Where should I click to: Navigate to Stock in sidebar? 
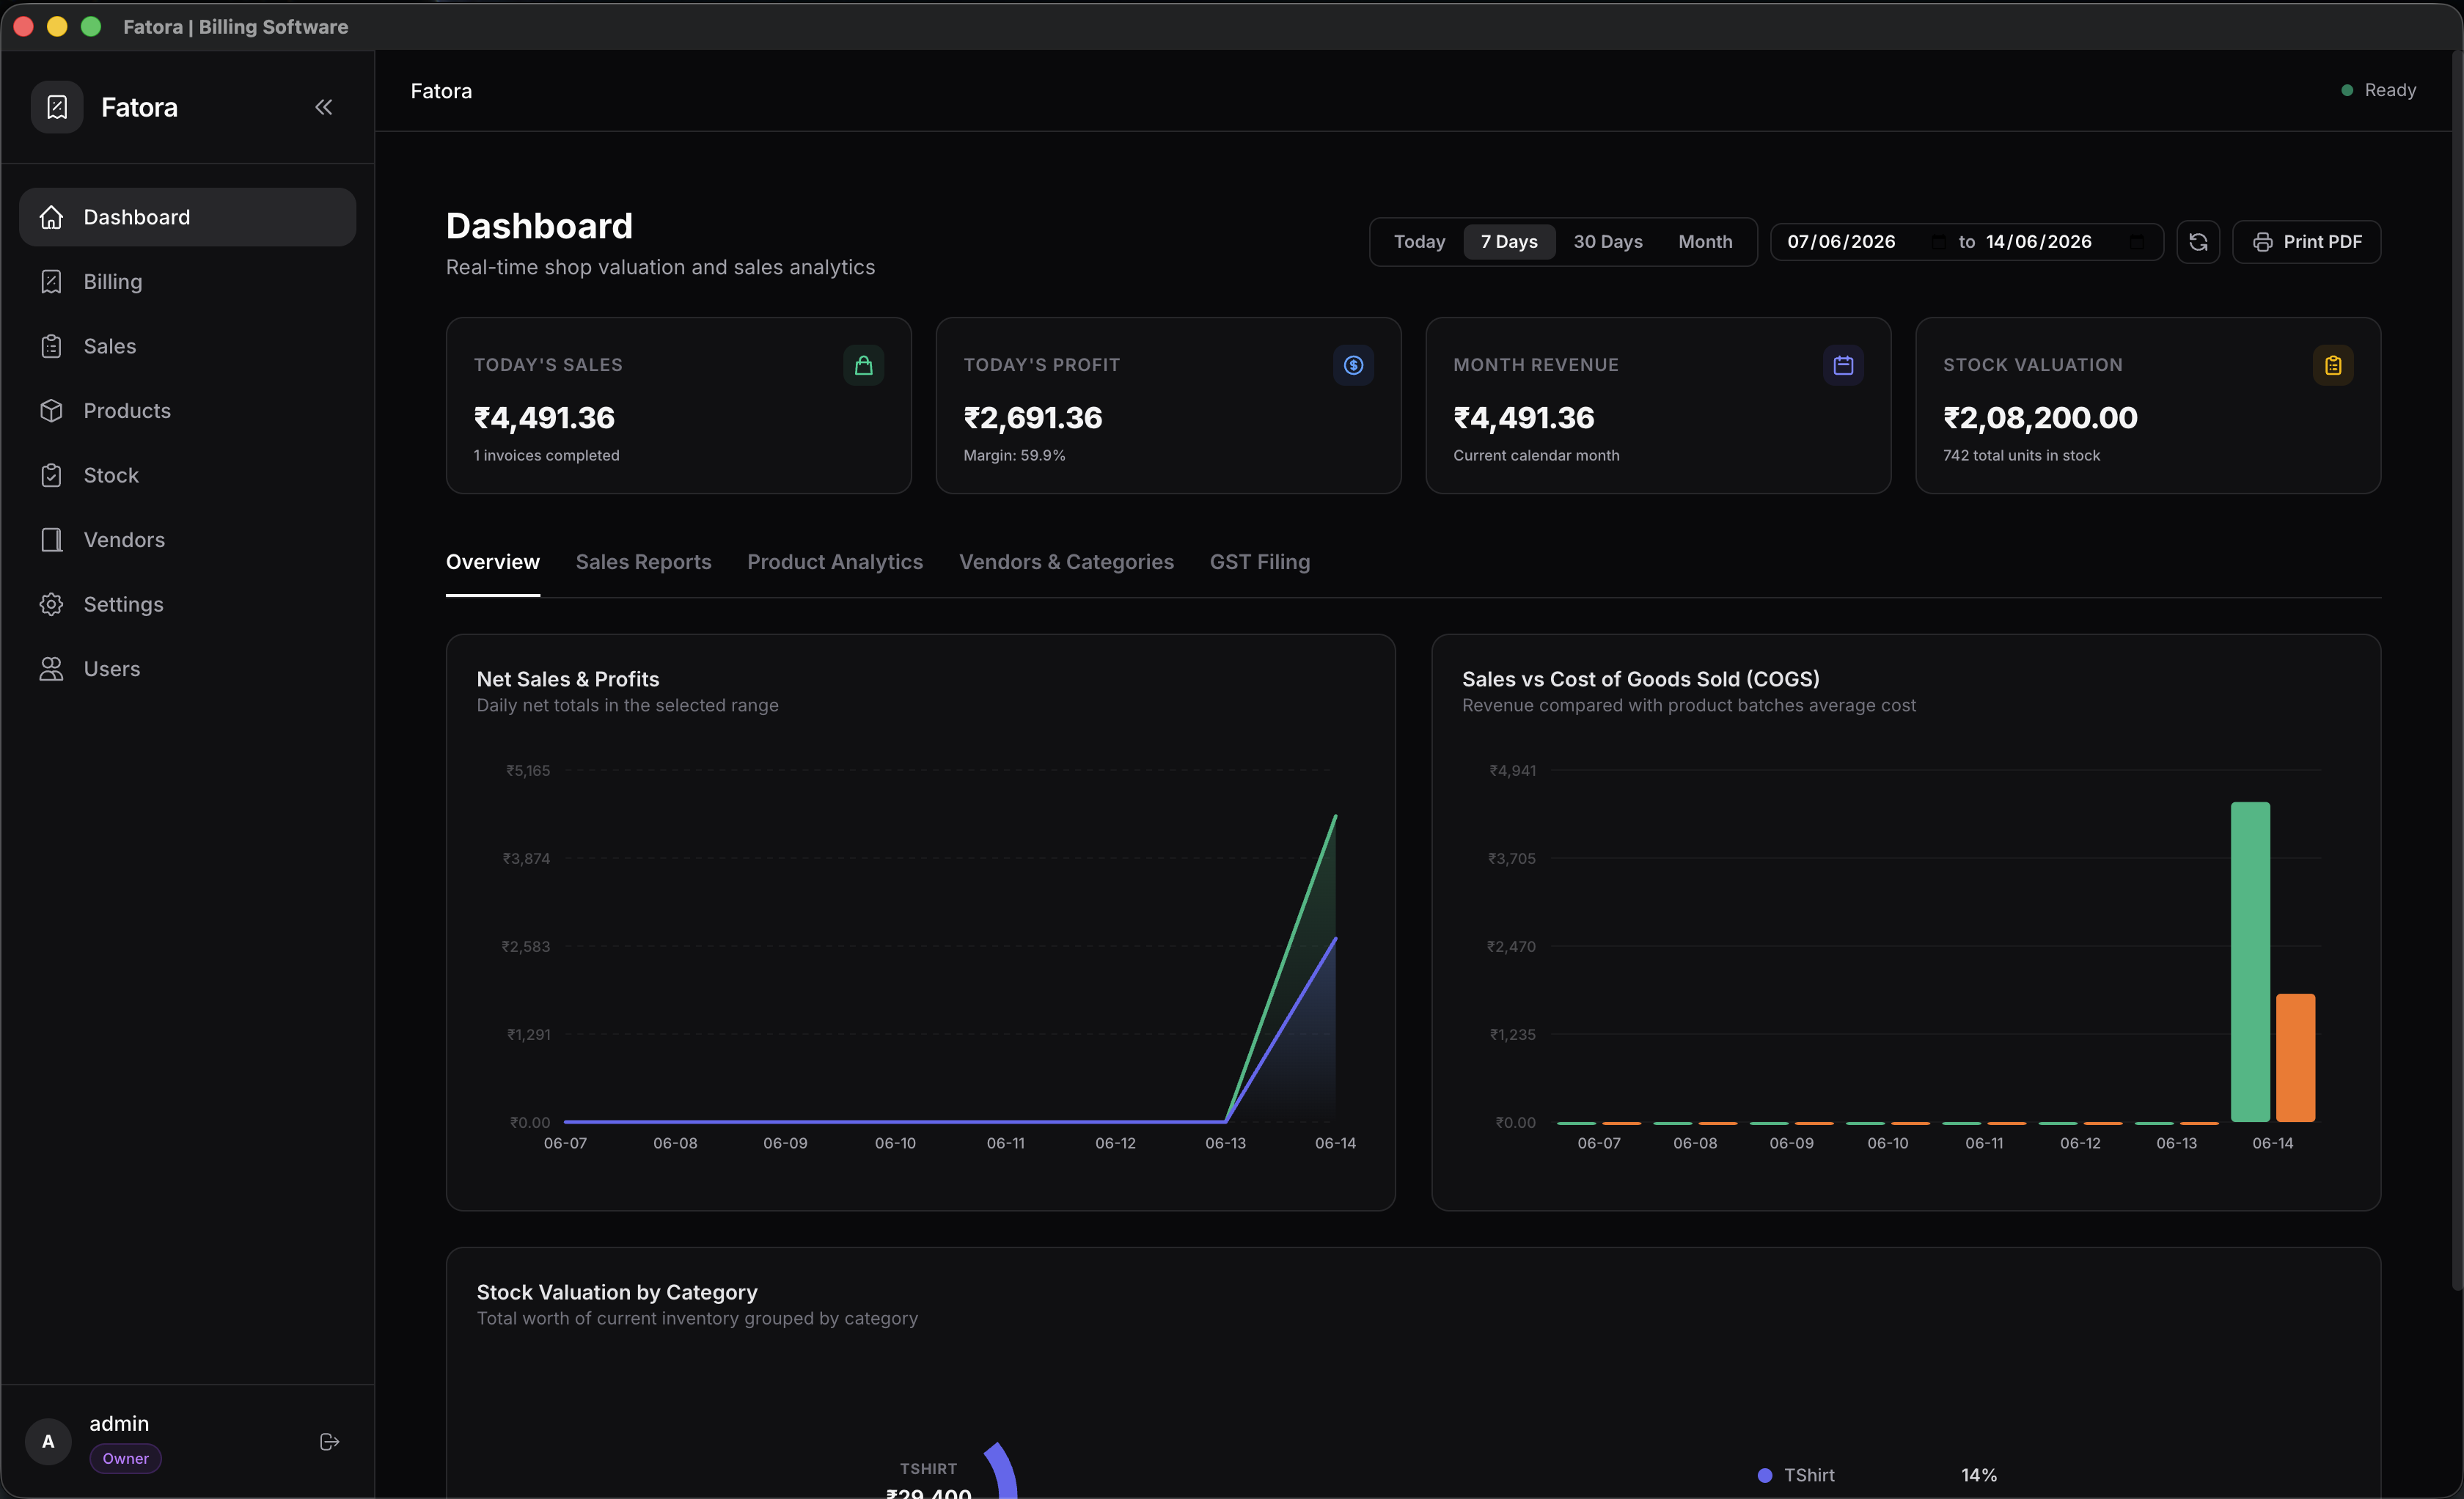point(187,475)
